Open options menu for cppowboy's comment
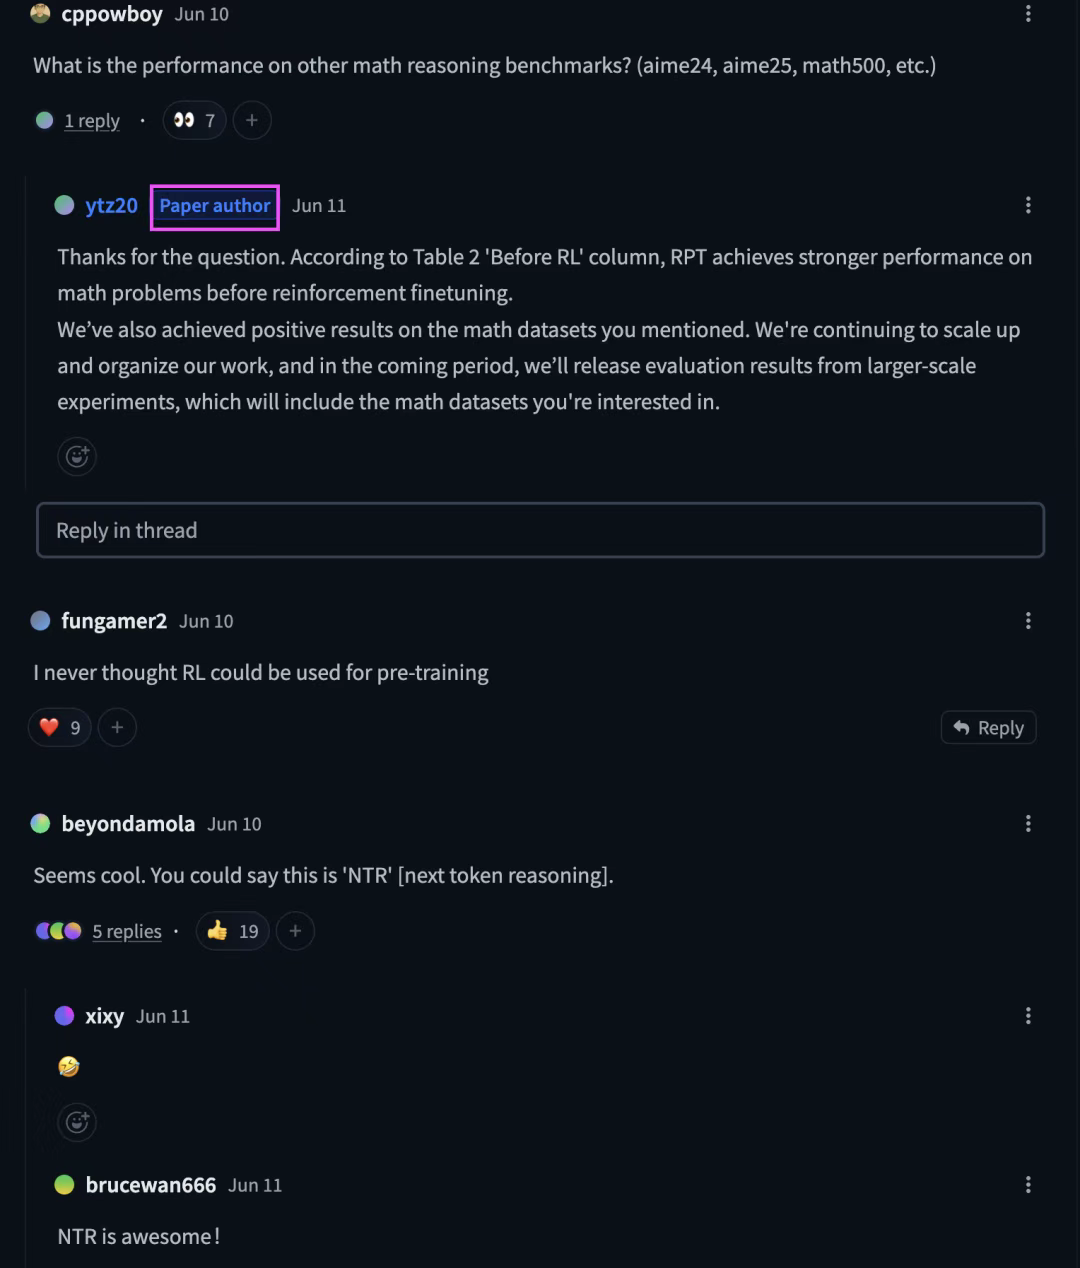 point(1028,14)
